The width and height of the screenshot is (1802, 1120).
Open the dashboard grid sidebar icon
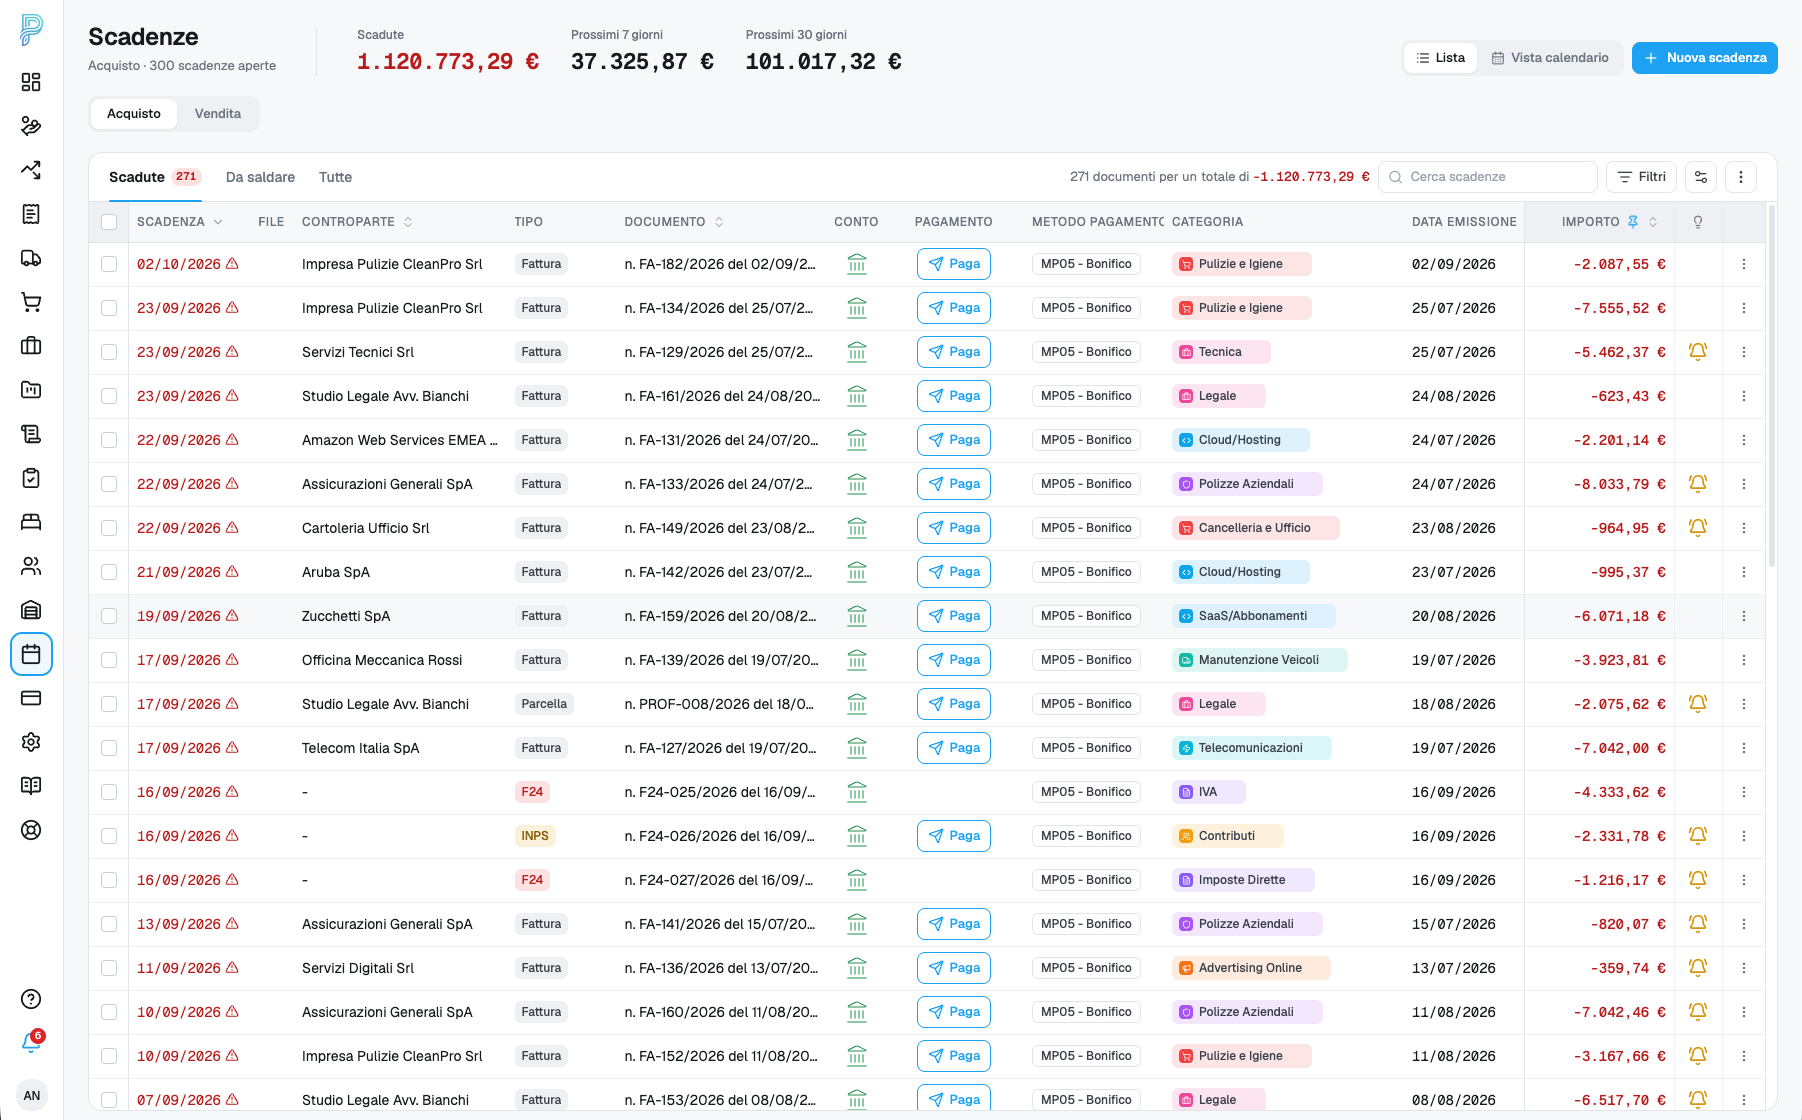[x=31, y=82]
